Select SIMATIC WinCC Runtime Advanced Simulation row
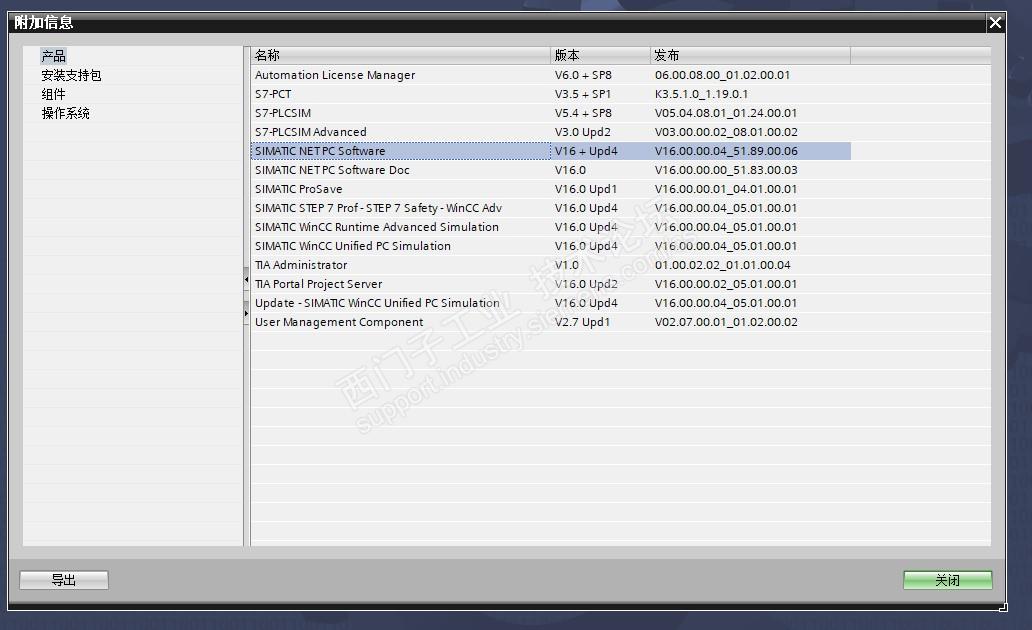The width and height of the screenshot is (1032, 630). [551, 227]
